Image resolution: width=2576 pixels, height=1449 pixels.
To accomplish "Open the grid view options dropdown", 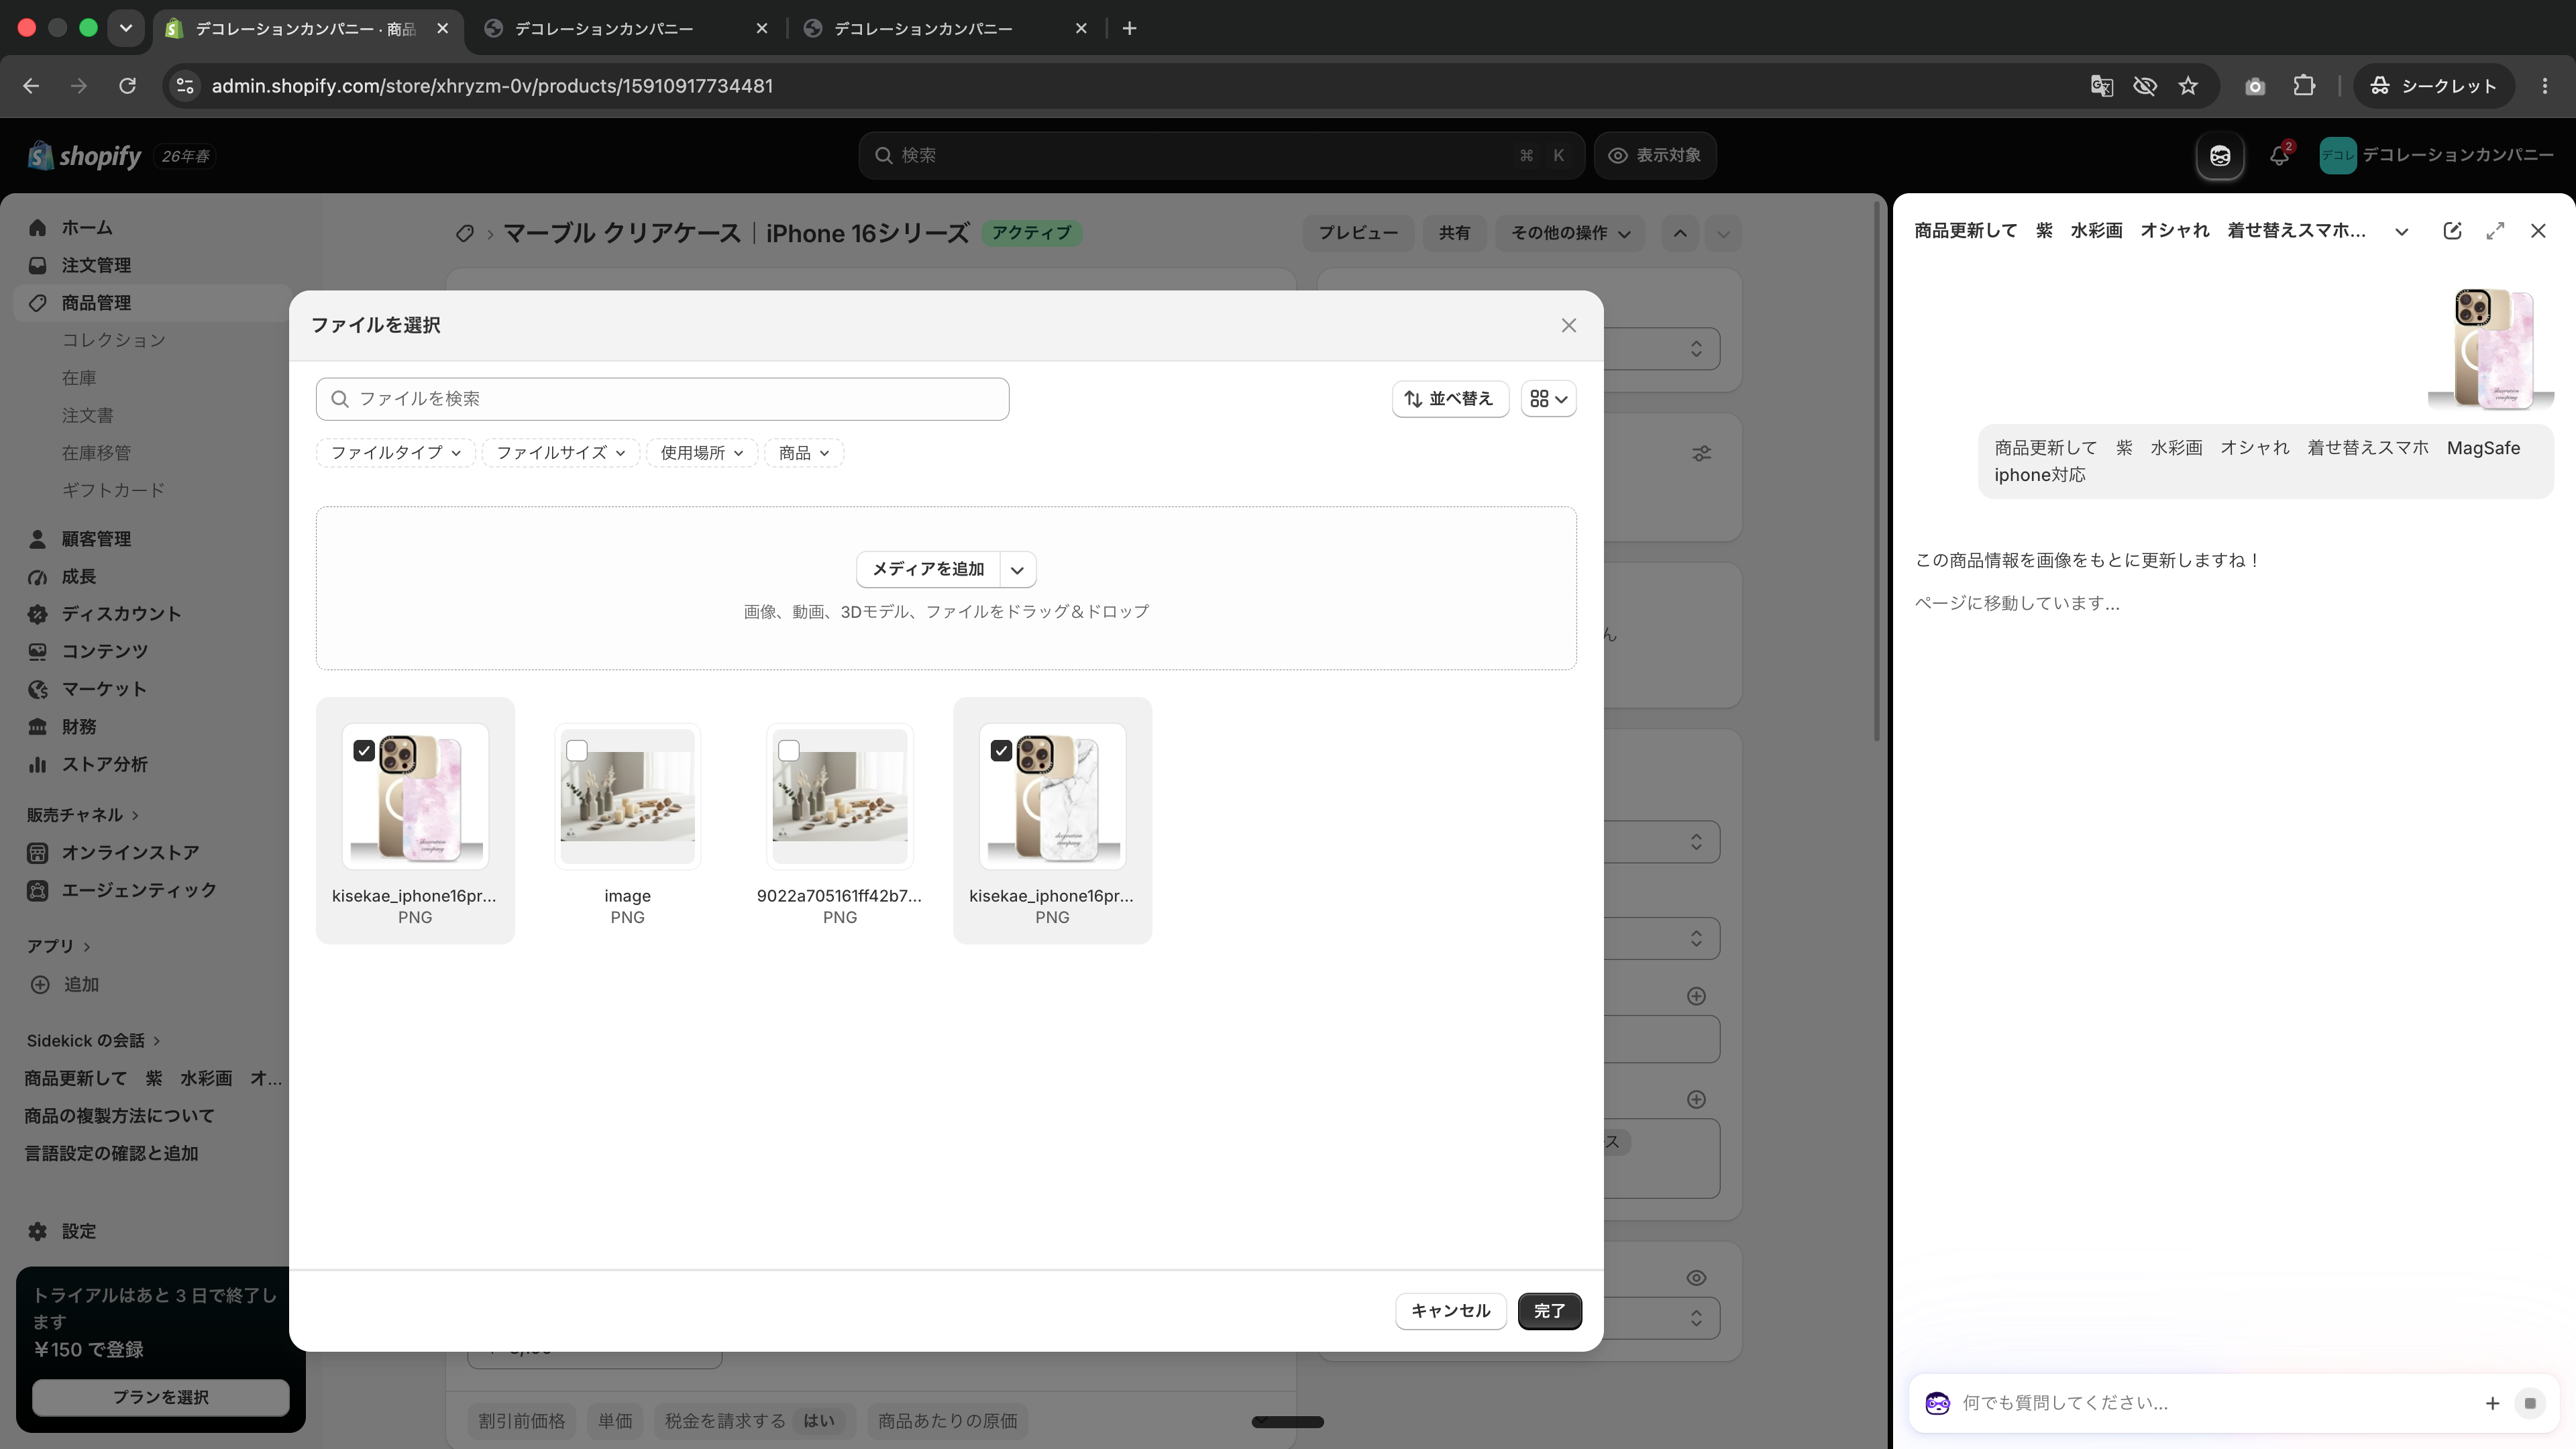I will (1548, 399).
